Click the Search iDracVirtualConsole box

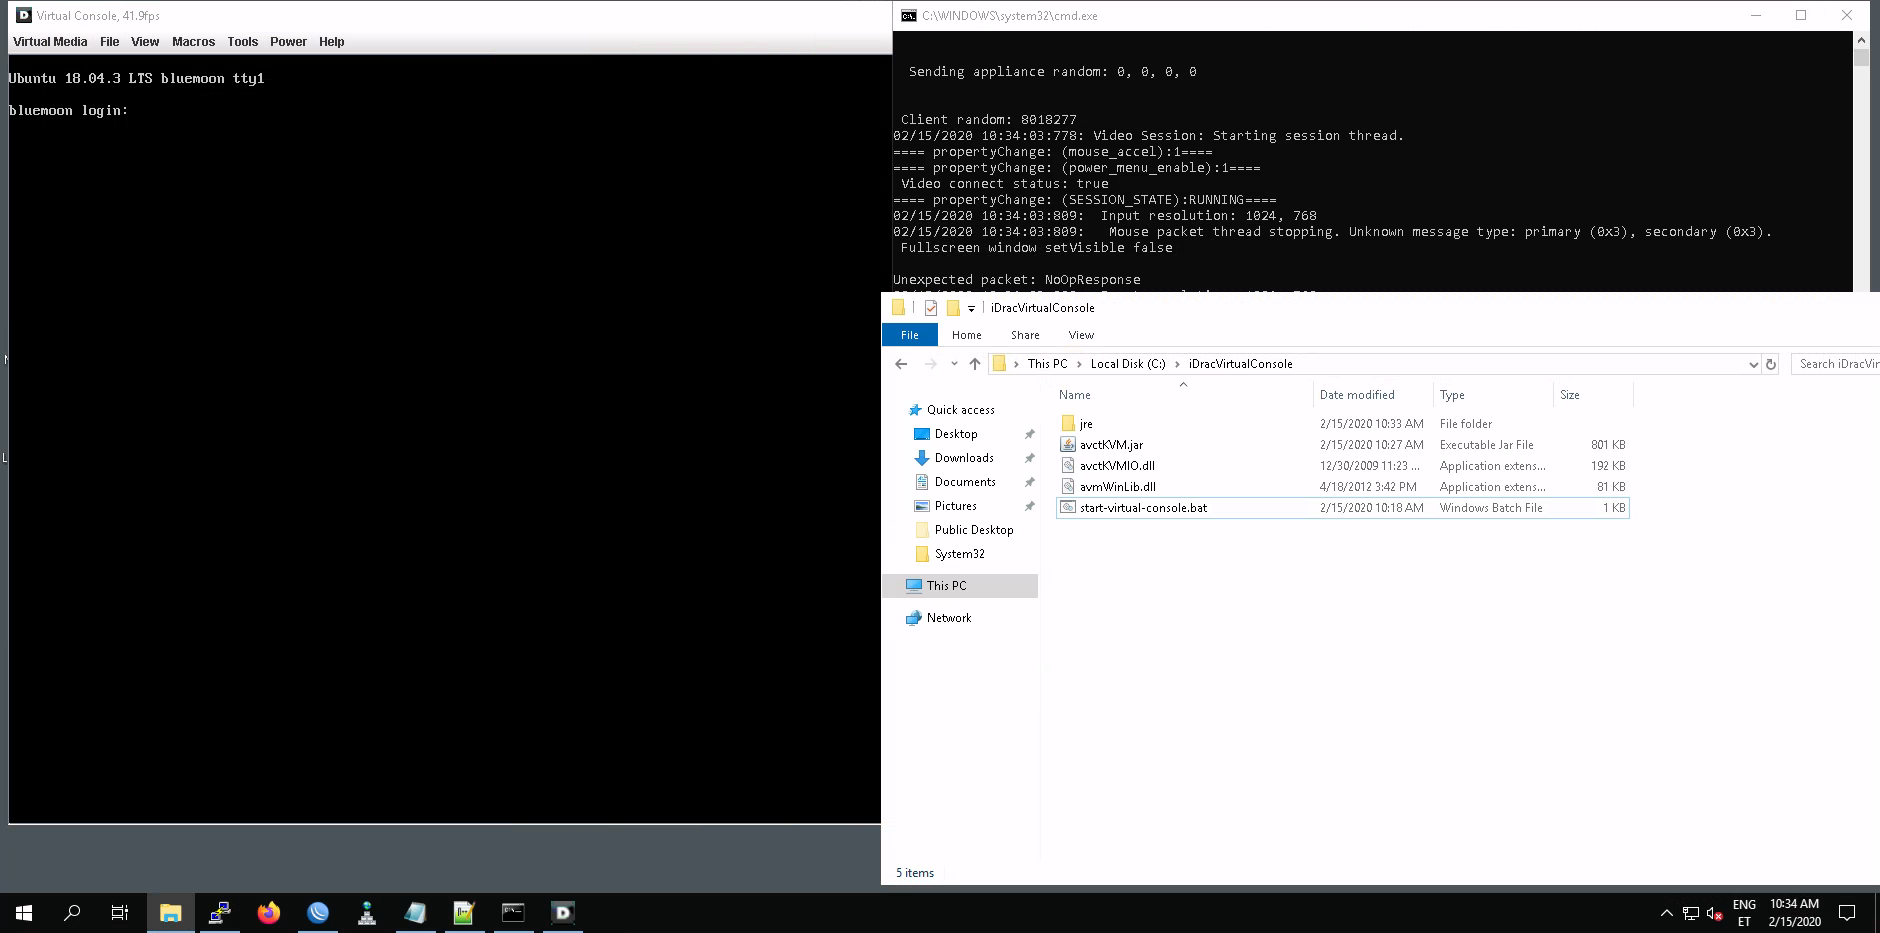click(1836, 364)
